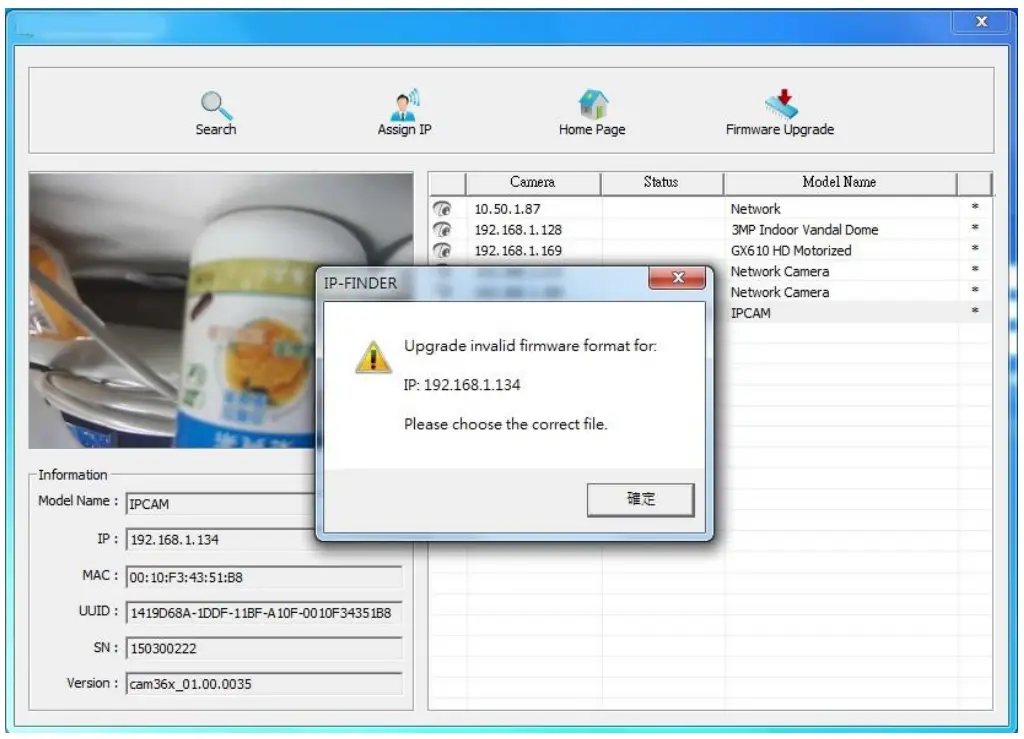Select camera 192.168.1.128 in list
Screen dimensions: 1024x739
(x=518, y=230)
